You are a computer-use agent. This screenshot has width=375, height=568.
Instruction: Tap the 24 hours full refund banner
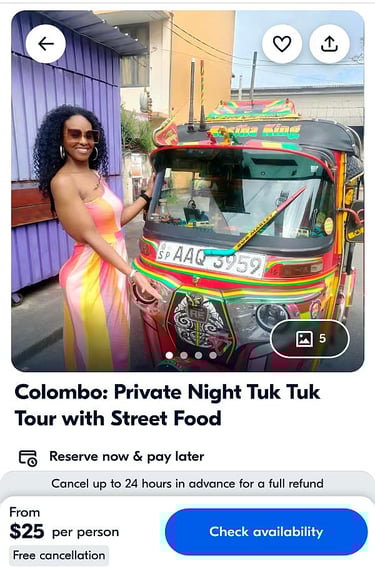point(187,484)
